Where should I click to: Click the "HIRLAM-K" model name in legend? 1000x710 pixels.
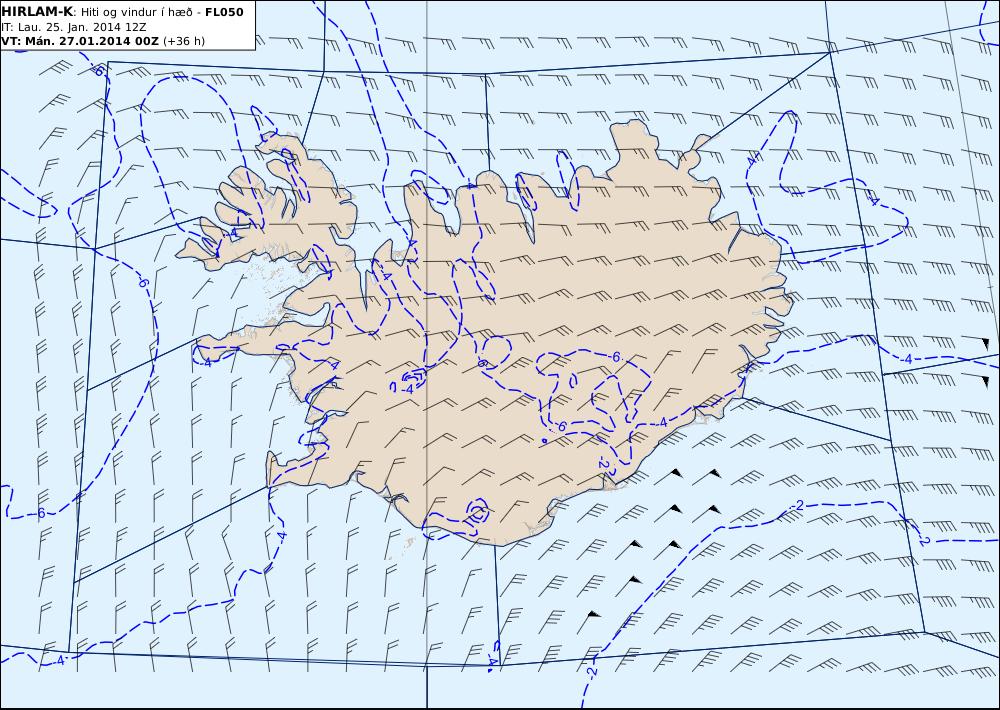(37, 12)
